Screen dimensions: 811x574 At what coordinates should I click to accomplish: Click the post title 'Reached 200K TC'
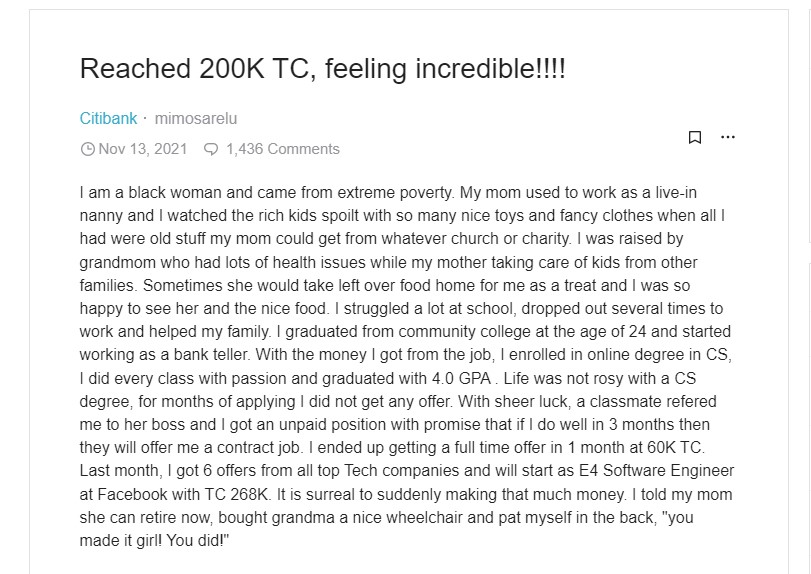(x=323, y=69)
